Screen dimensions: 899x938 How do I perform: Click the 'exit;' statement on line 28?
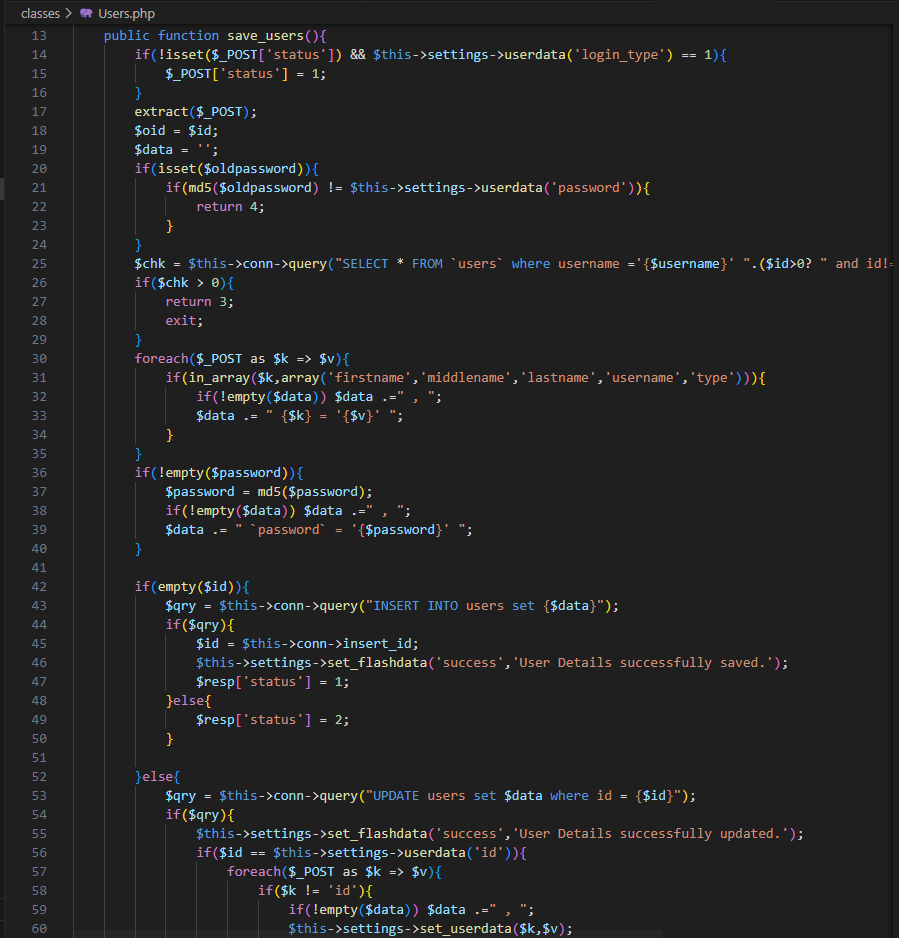(x=184, y=321)
